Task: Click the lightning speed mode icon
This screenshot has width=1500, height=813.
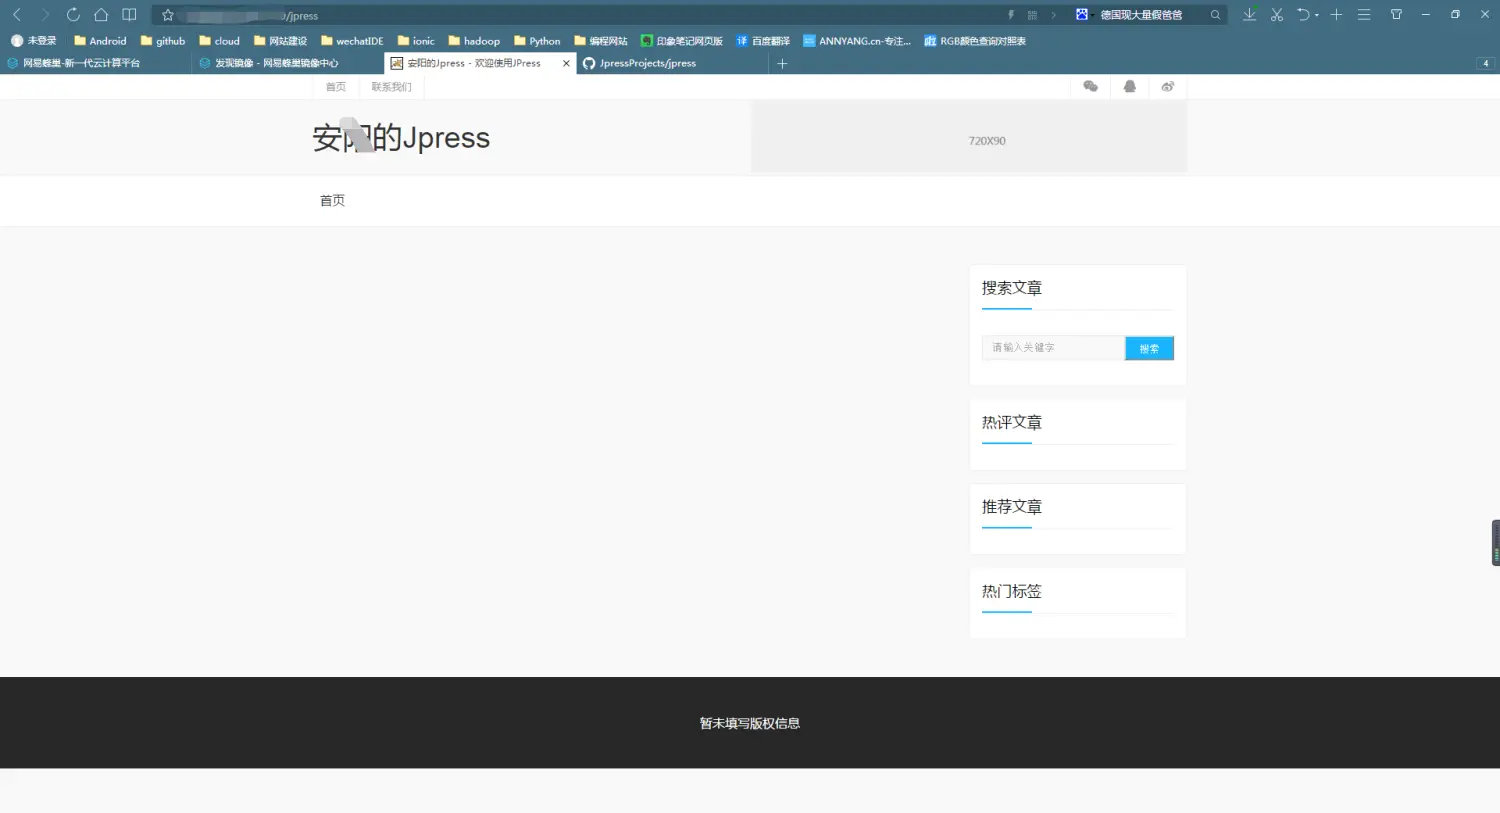Action: coord(1011,15)
